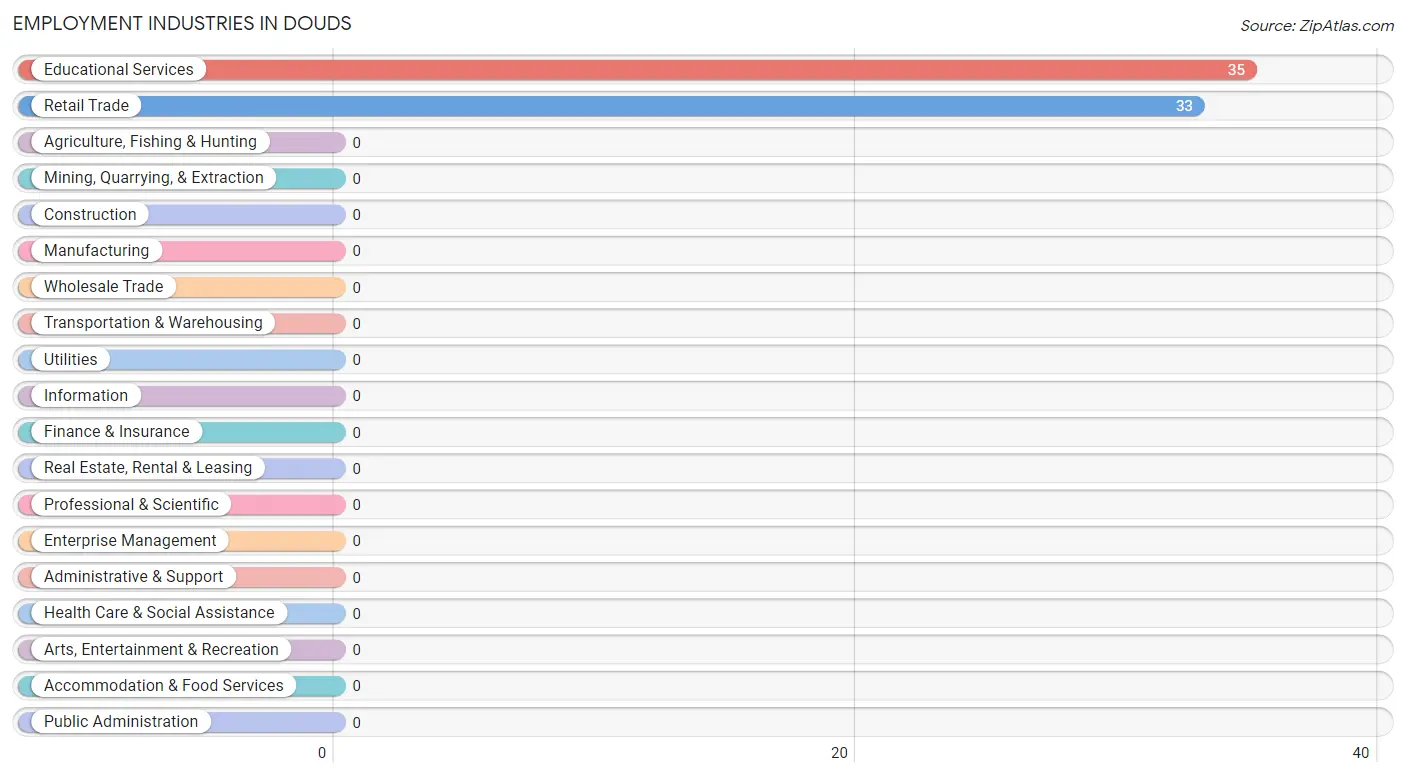Click the Utilities label

pos(70,360)
